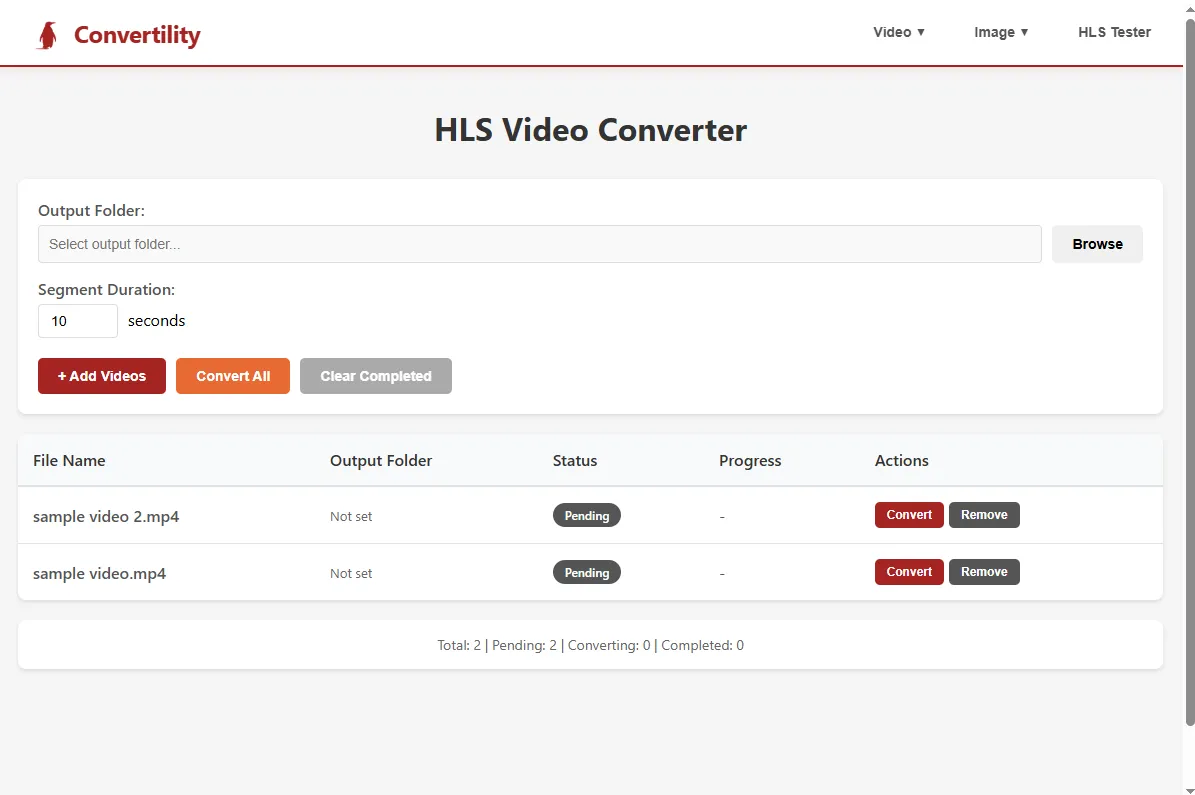This screenshot has height=795, width=1195.
Task: Click the Clear Completed button
Action: click(x=375, y=375)
